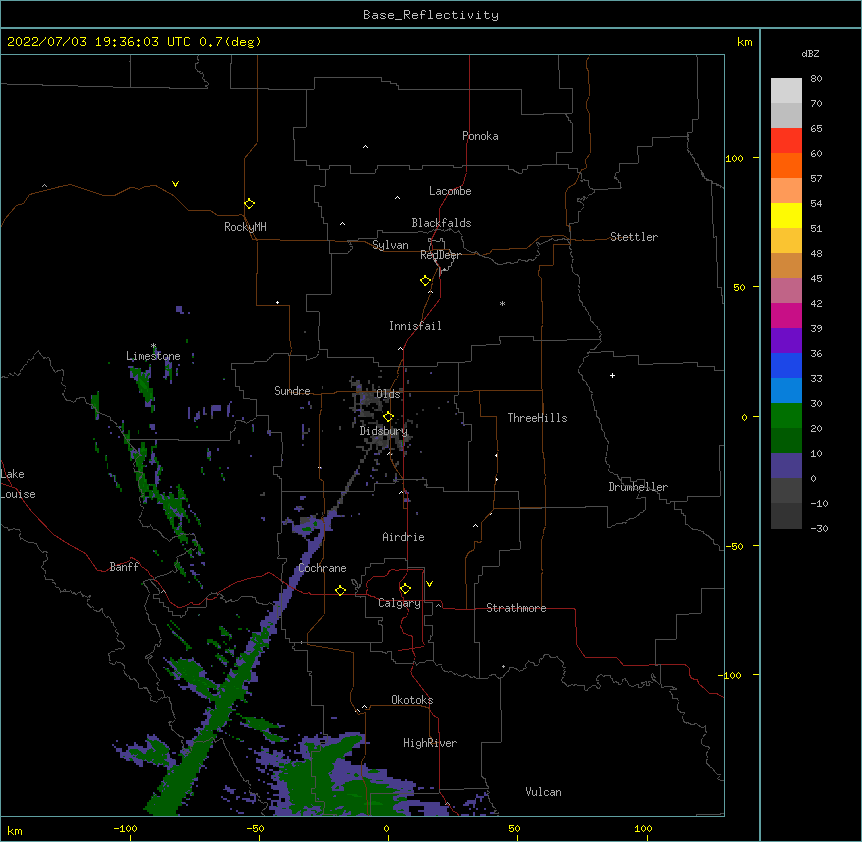
Task: Click the RockyMH label
Action: point(245,227)
